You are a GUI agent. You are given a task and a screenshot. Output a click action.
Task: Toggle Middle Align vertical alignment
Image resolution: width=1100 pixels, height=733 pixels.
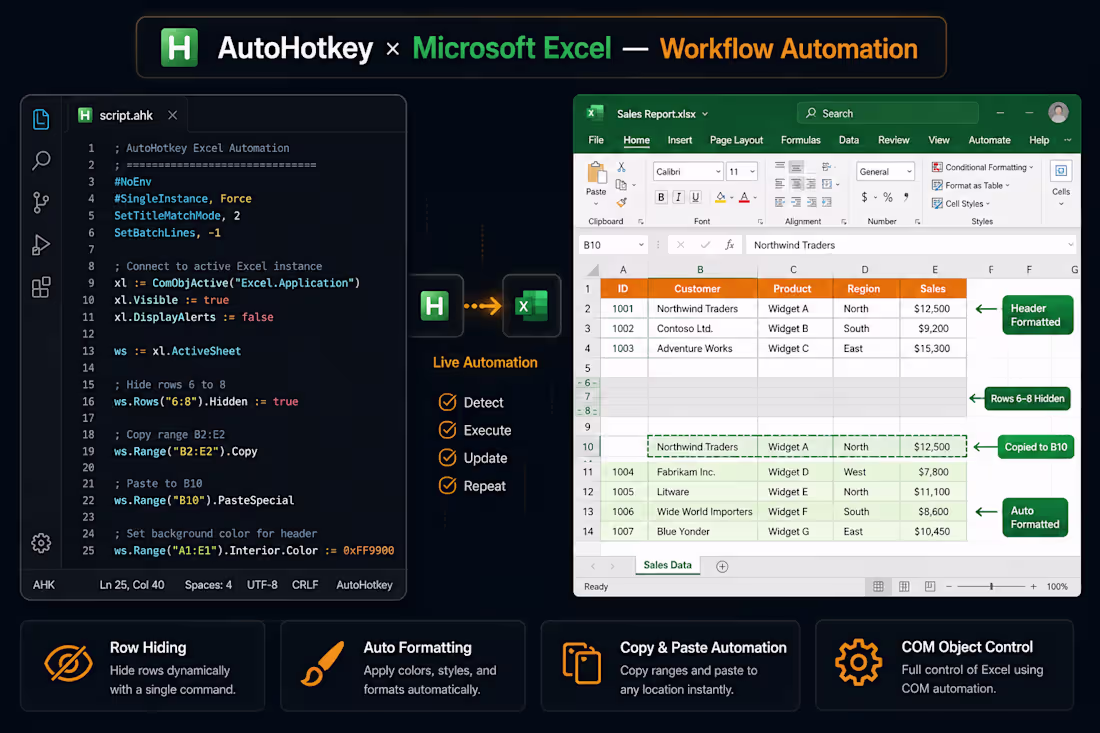(796, 167)
